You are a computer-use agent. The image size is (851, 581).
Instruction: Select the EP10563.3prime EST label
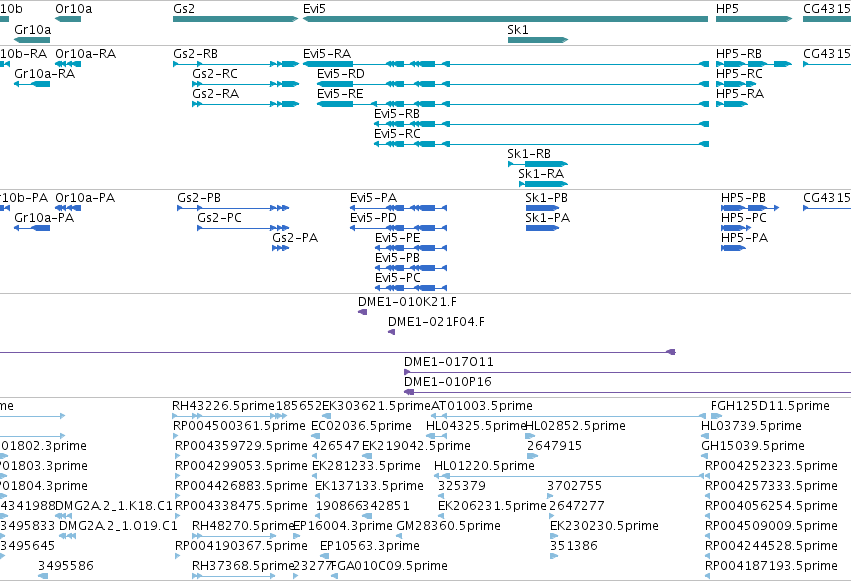370,546
